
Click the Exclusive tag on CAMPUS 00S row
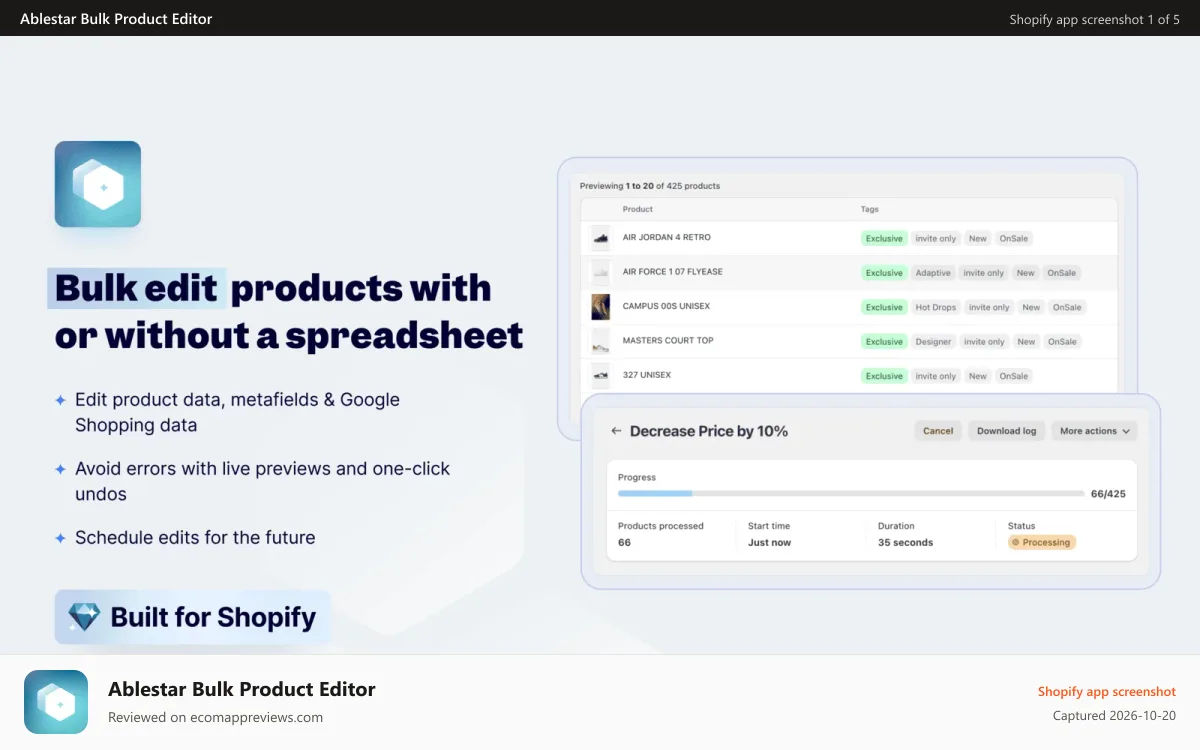pos(884,307)
